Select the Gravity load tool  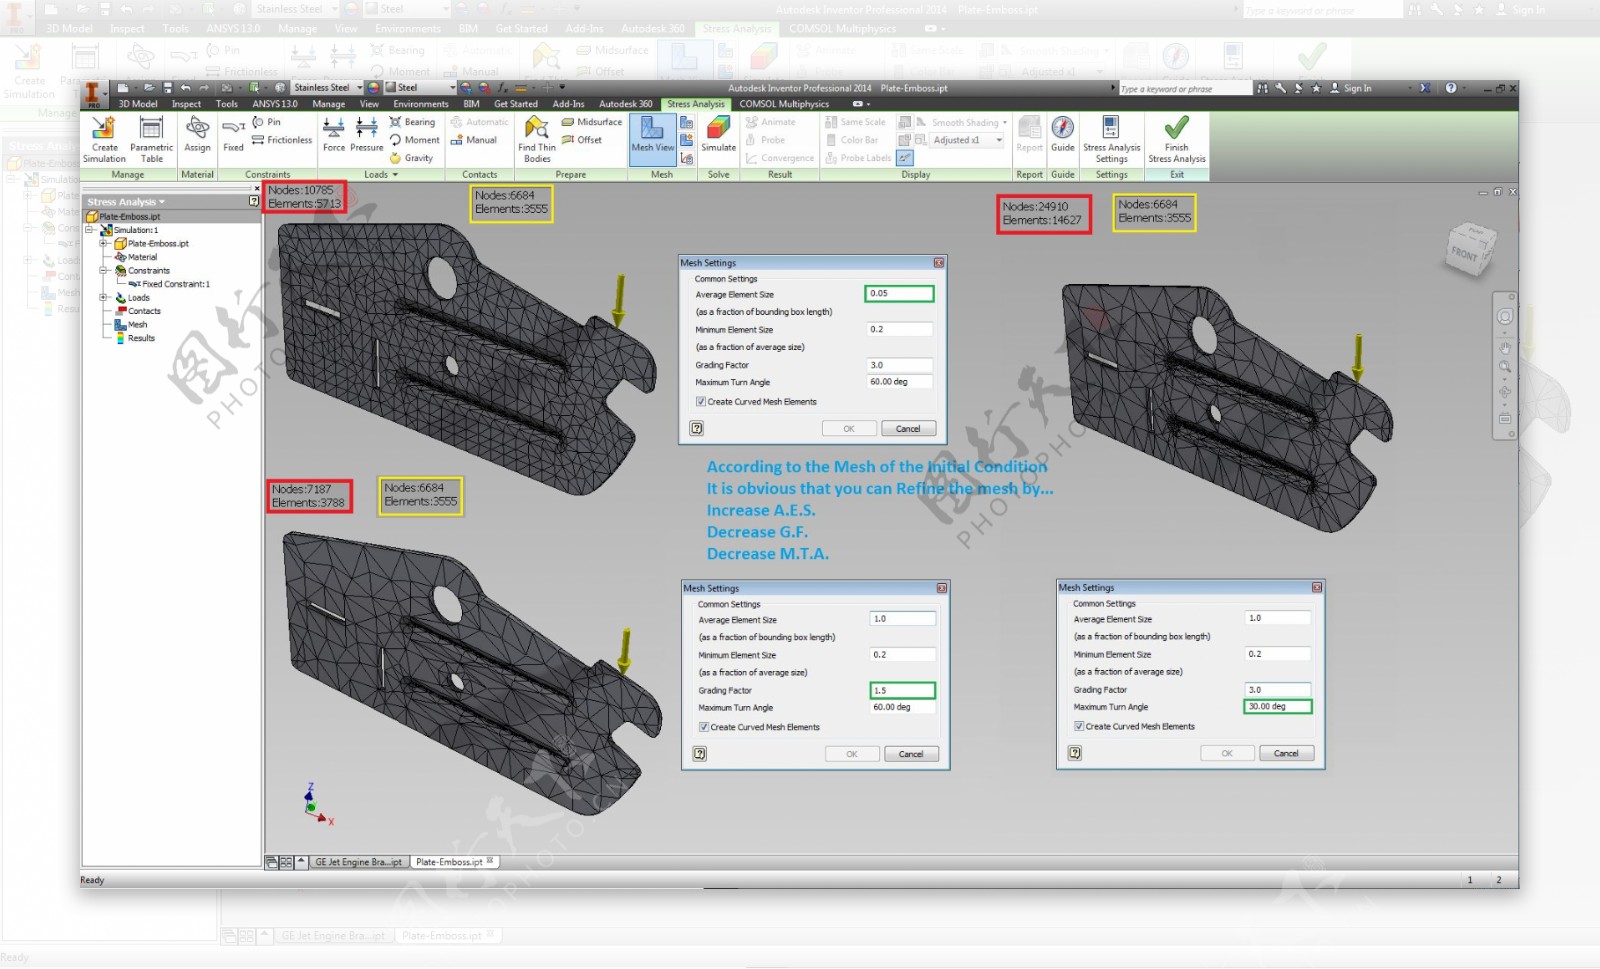coord(412,158)
